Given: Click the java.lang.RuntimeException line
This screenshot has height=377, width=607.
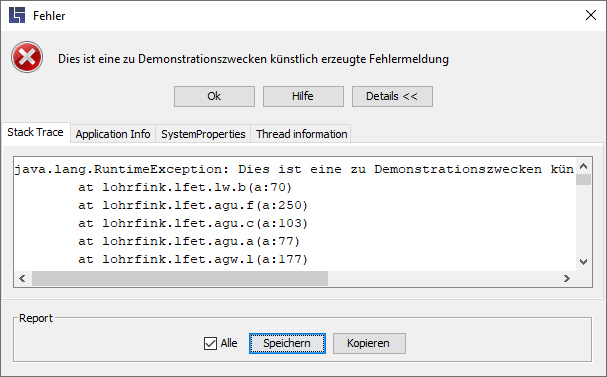Looking at the screenshot, I should (294, 170).
